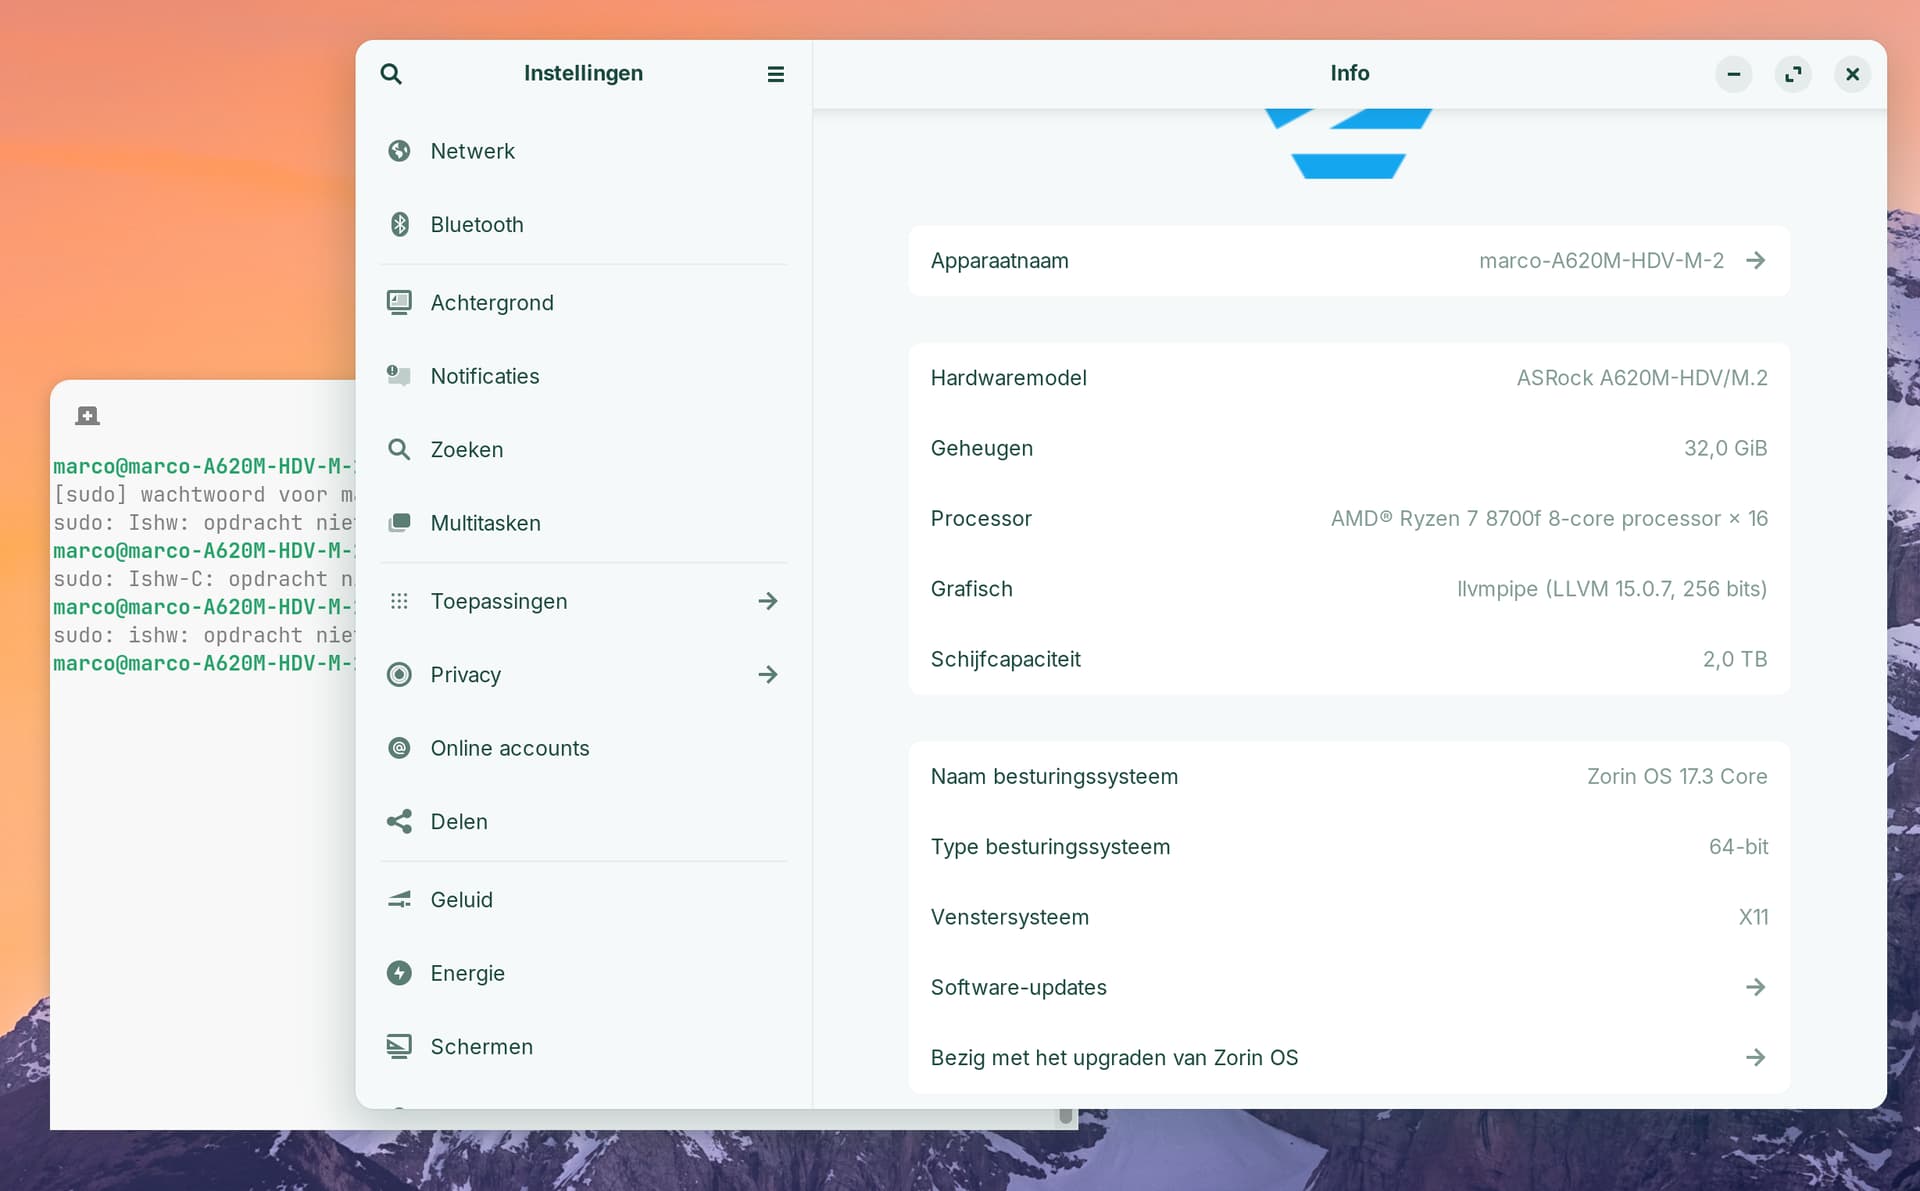Screen dimensions: 1920x1191
Task: Select Netwerk settings panel
Action: [583, 151]
